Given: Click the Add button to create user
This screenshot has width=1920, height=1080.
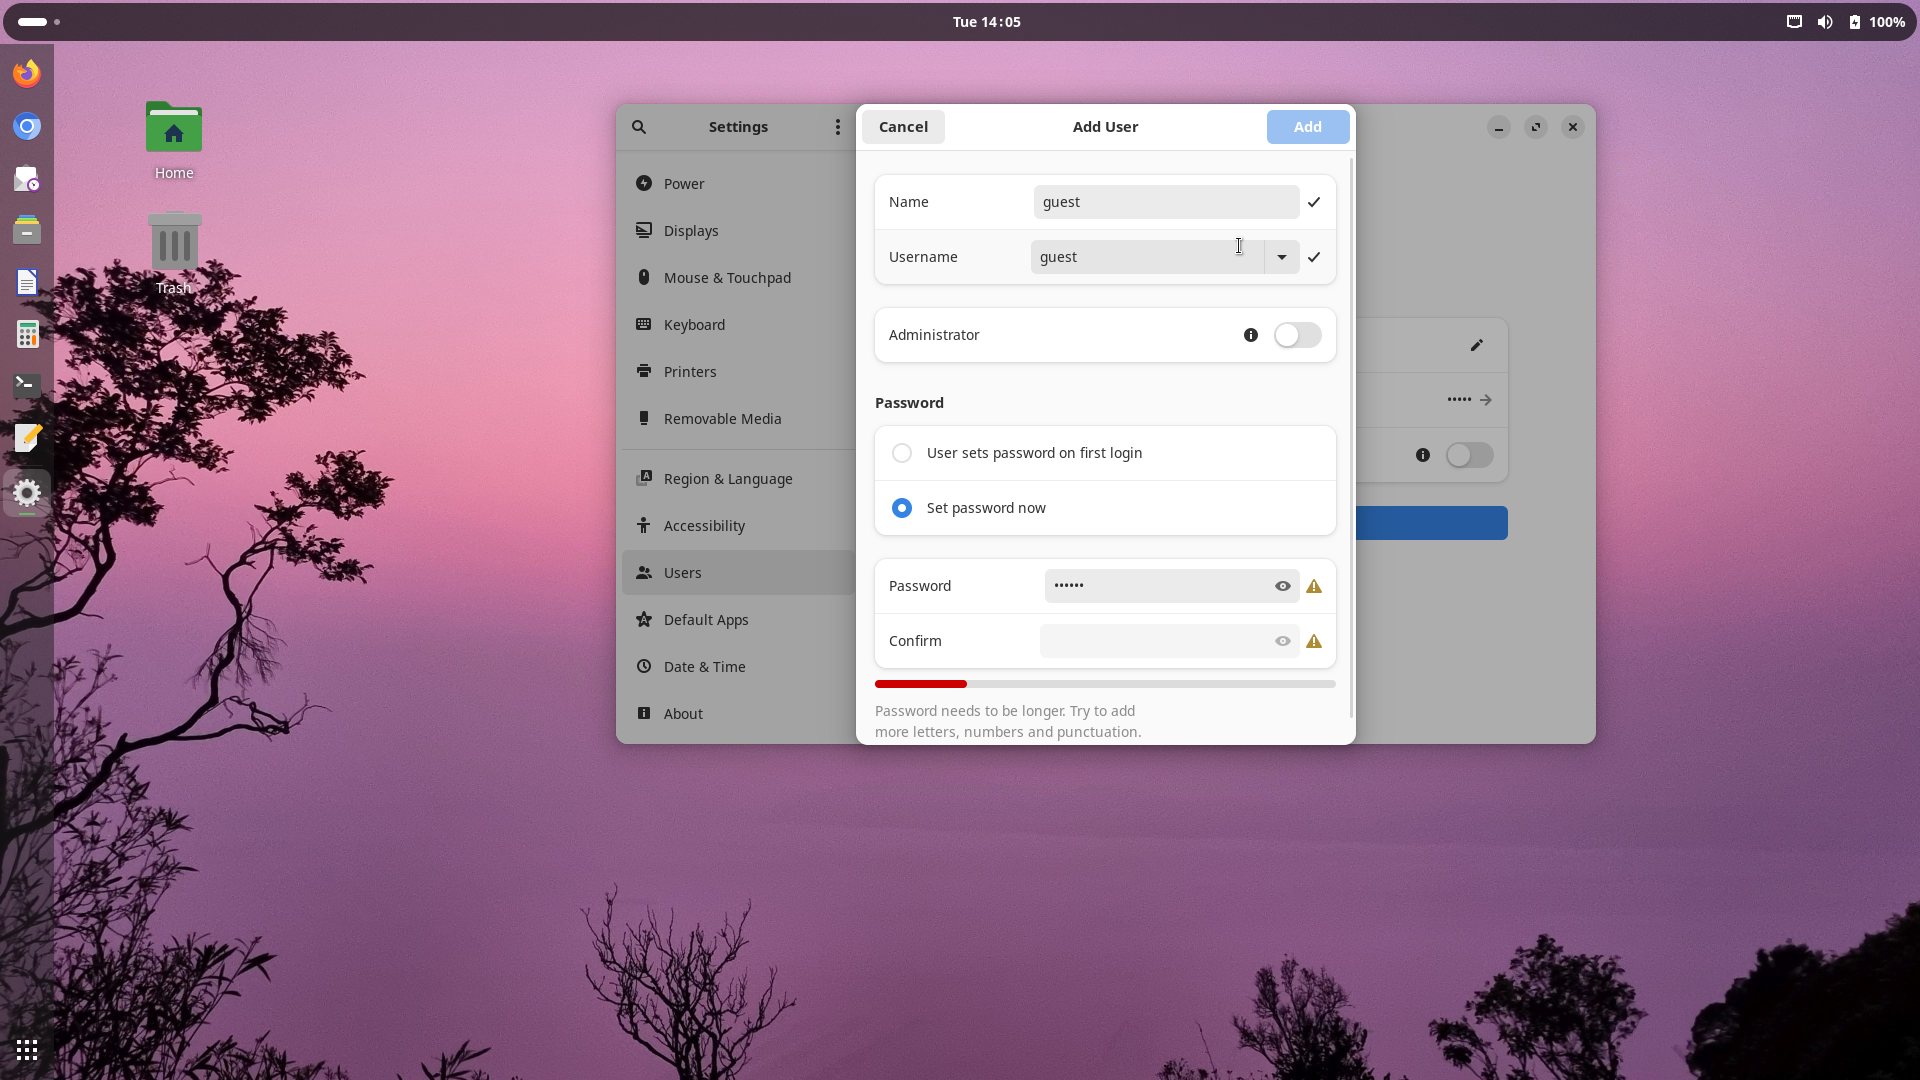Looking at the screenshot, I should click(1307, 127).
